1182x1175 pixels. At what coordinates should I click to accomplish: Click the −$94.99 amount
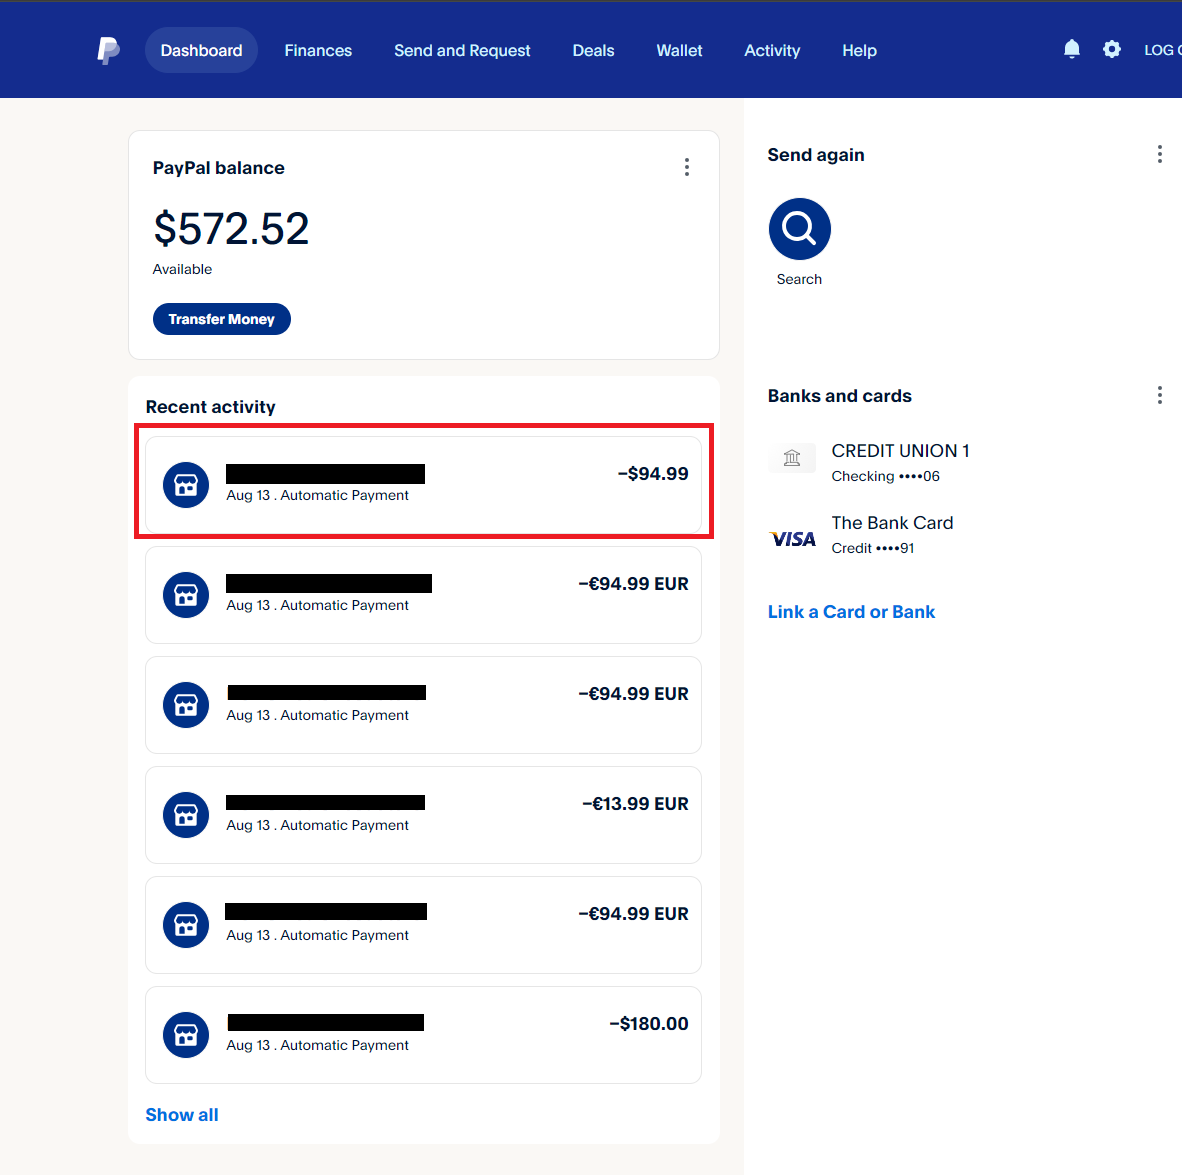pos(653,473)
